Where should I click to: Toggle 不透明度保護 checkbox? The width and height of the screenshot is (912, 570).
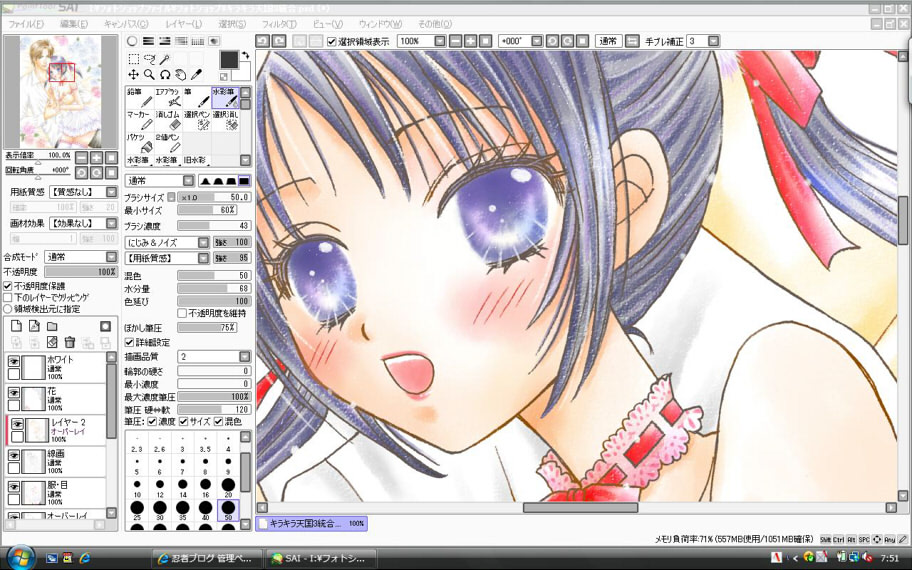tap(8, 286)
